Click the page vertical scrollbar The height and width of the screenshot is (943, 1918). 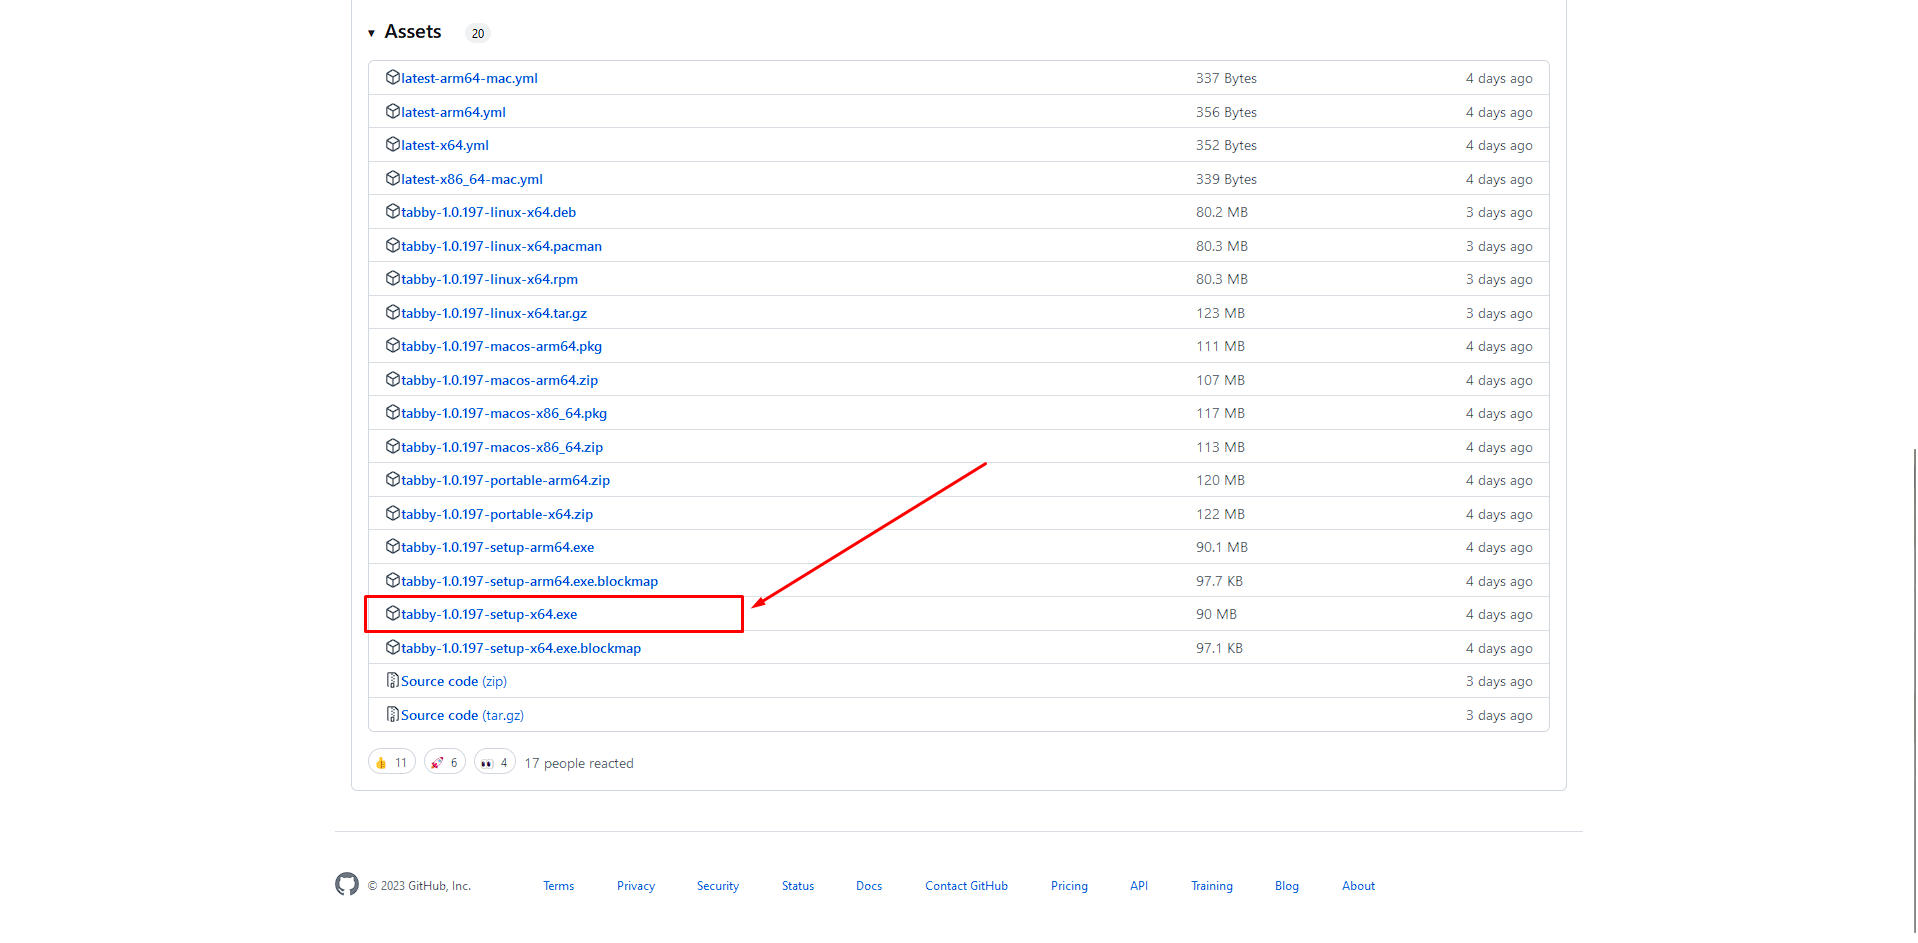[x=1914, y=690]
